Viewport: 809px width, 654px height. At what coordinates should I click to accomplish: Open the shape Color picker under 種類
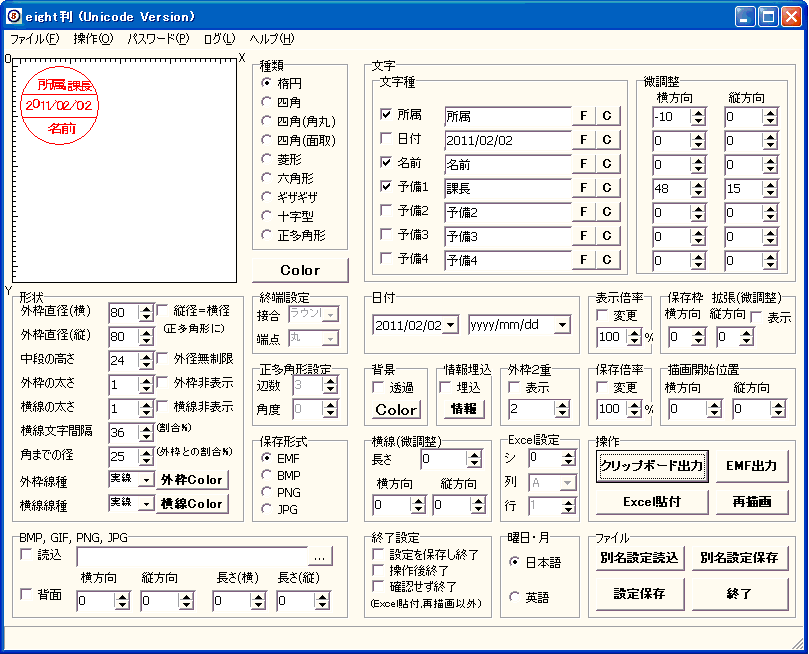coord(300,270)
